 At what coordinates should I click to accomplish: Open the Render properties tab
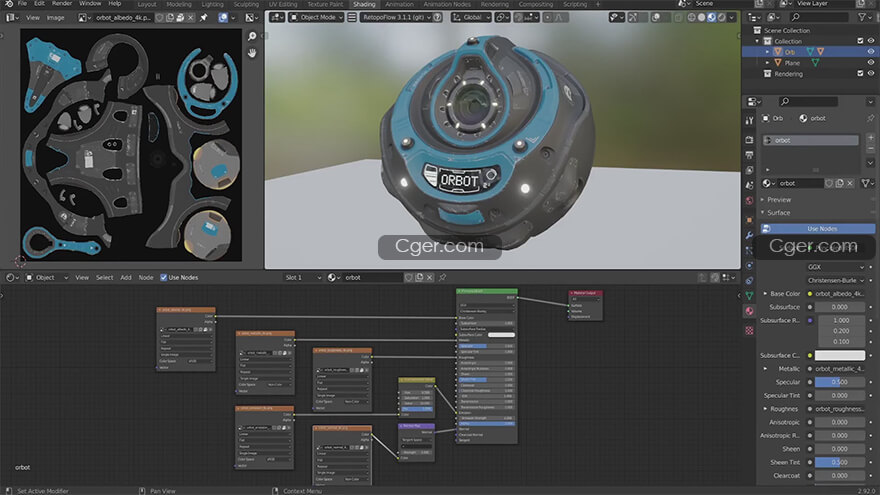tap(749, 139)
